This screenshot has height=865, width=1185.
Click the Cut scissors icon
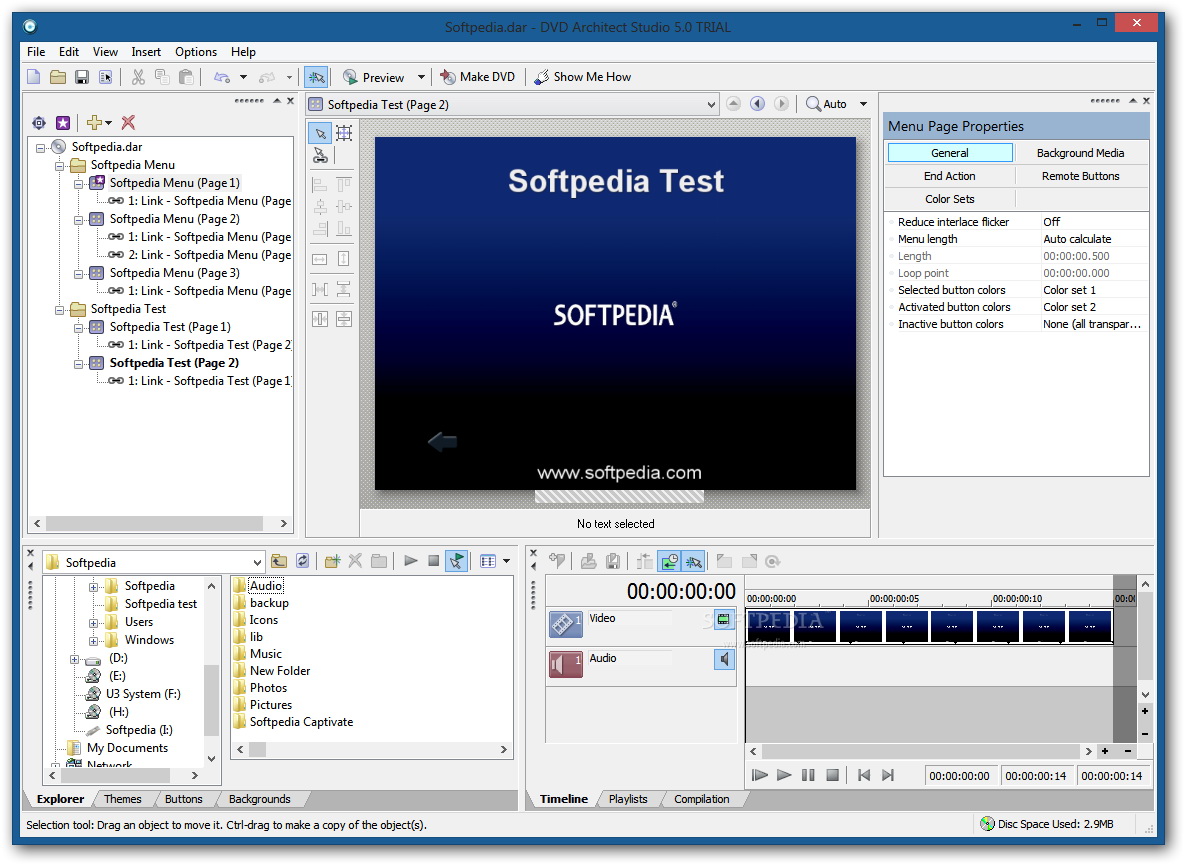[138, 77]
